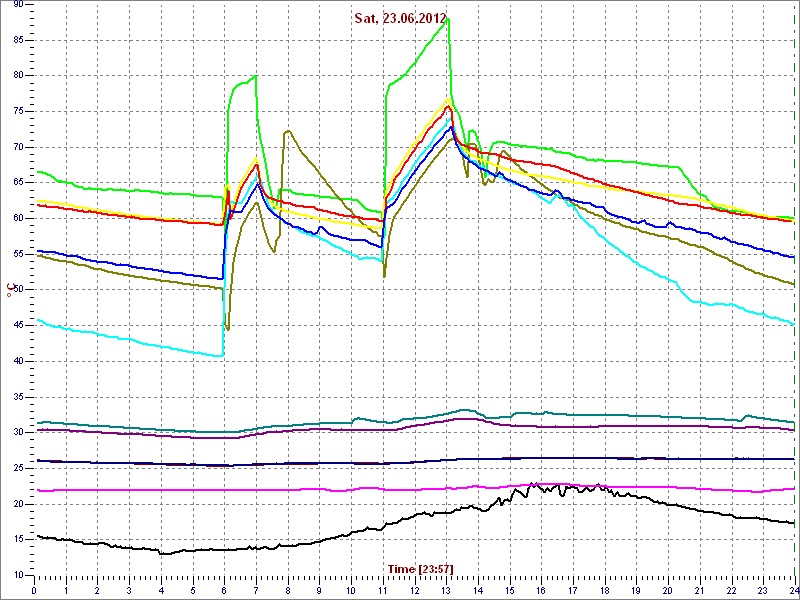Click hour label '9' on time axis

point(319,588)
